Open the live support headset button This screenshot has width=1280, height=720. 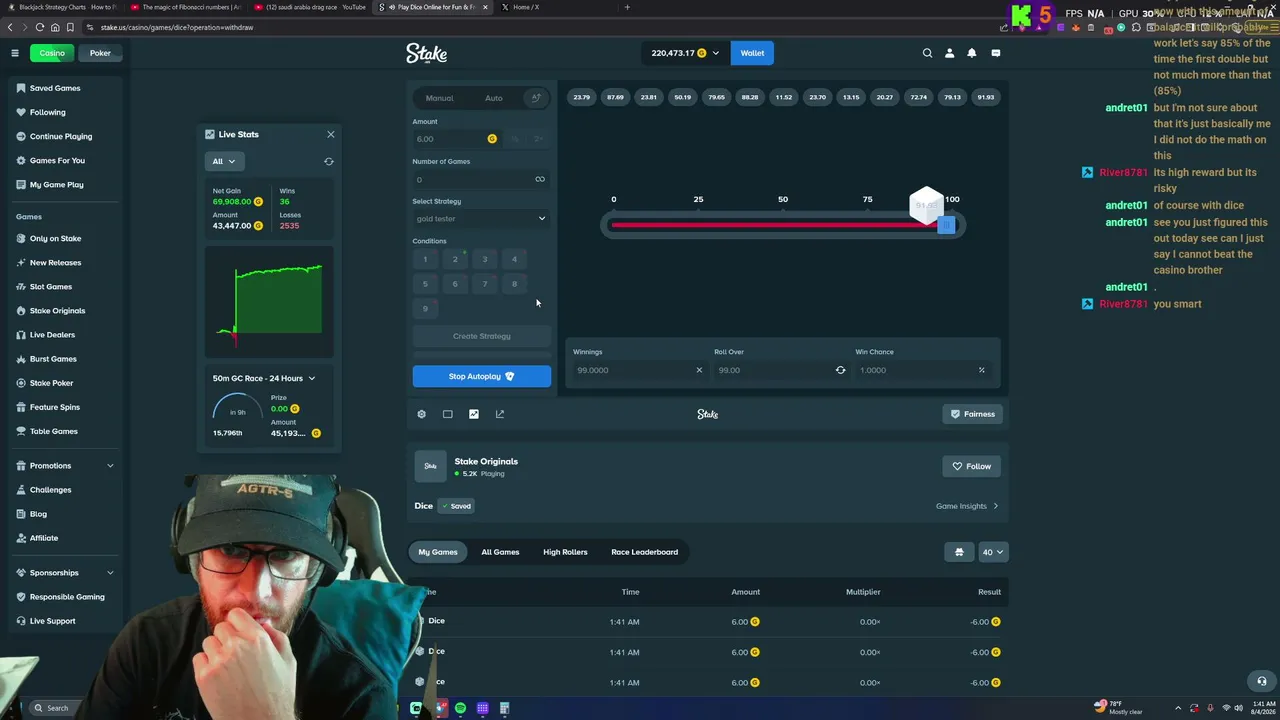(x=1261, y=681)
